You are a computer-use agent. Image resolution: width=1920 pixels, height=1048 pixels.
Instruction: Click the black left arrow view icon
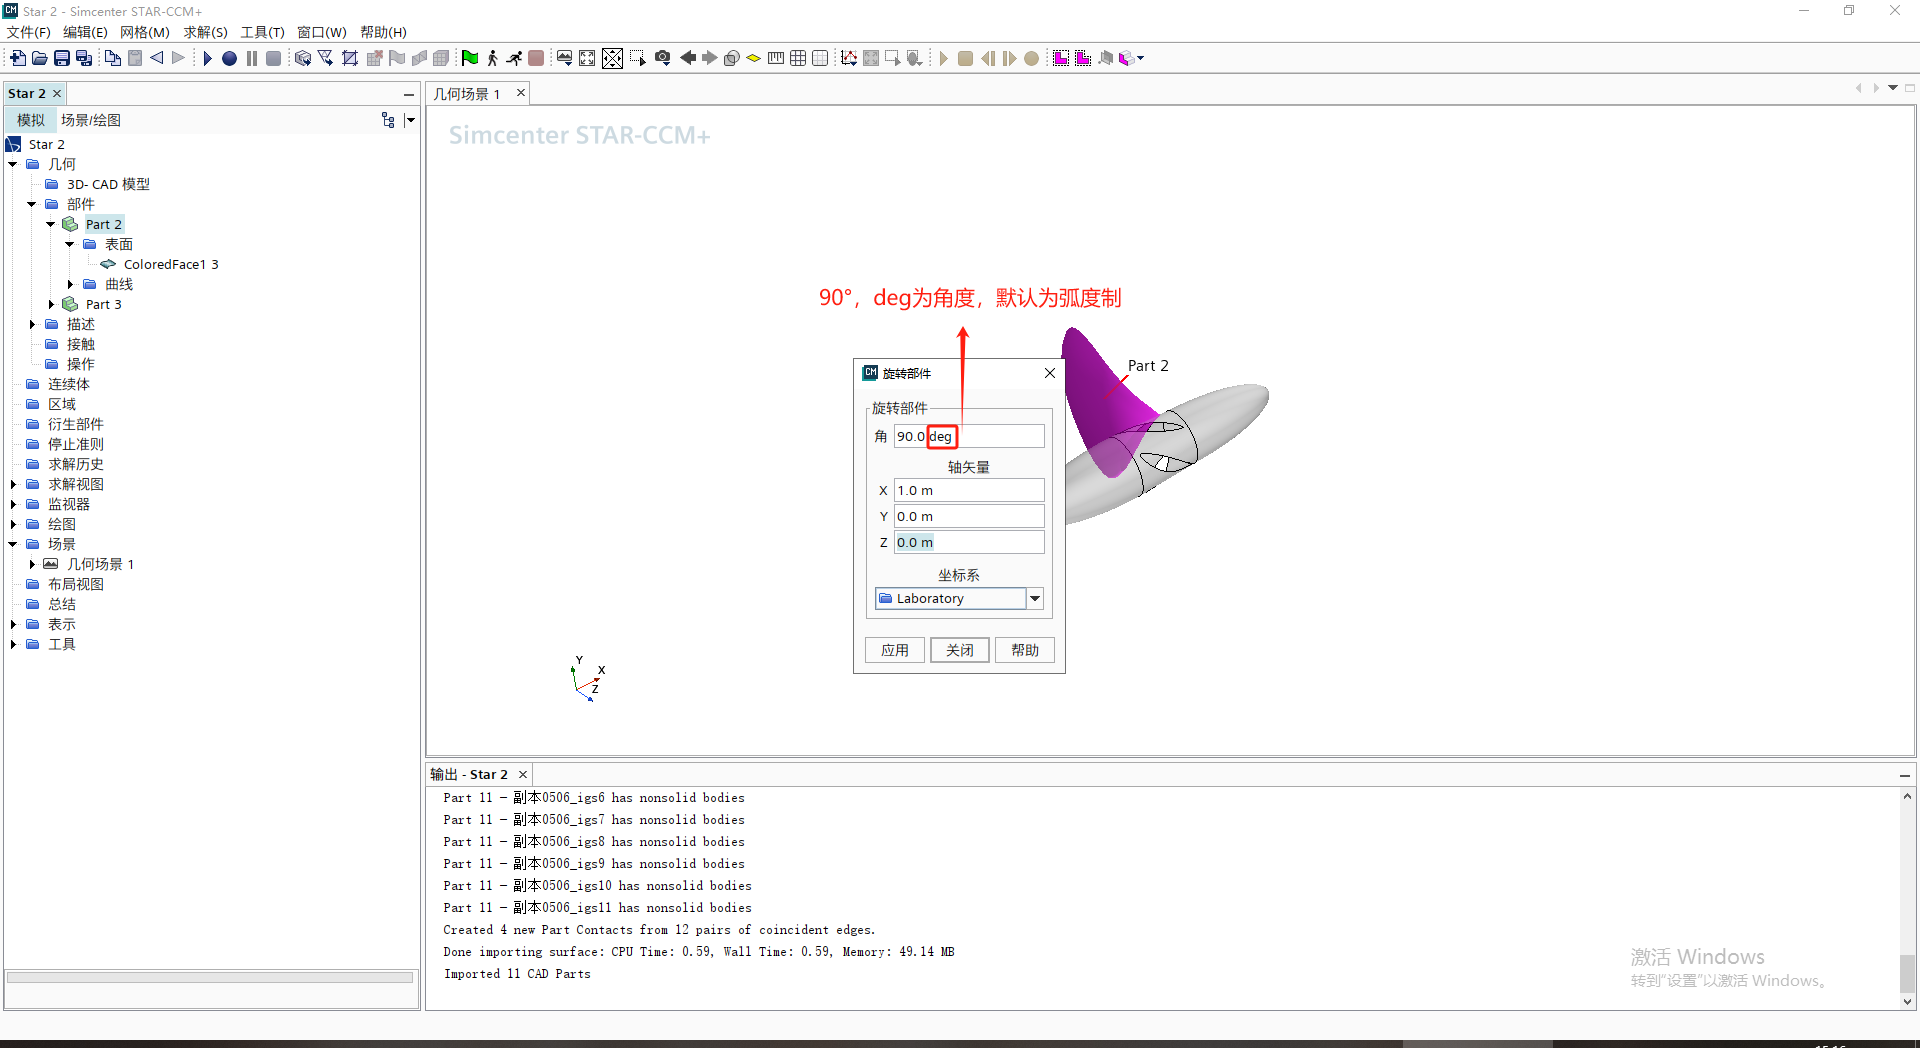pyautogui.click(x=688, y=58)
